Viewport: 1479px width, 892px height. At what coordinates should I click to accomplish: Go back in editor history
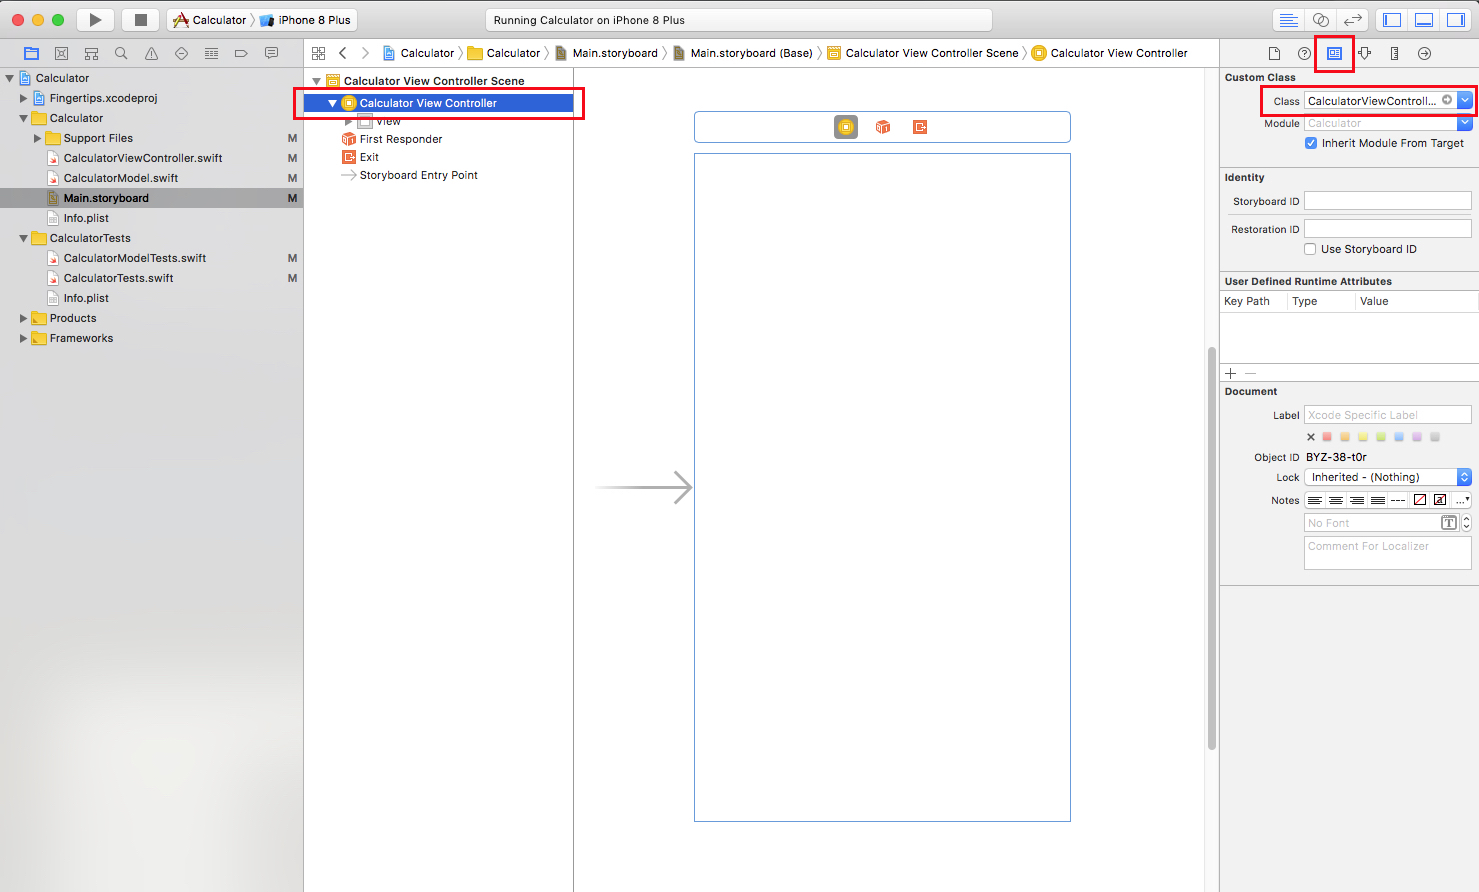tap(343, 53)
